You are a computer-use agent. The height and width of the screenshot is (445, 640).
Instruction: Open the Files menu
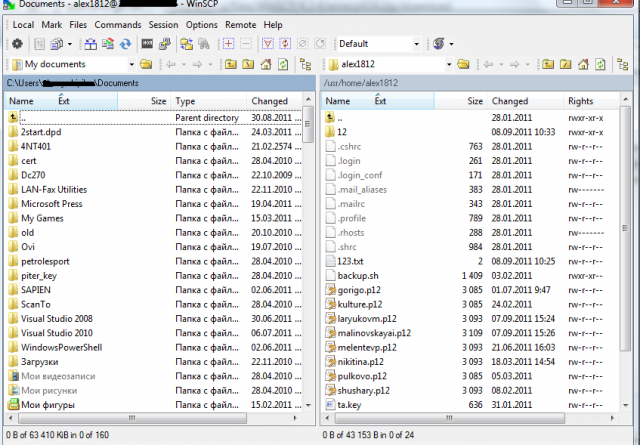pyautogui.click(x=78, y=25)
